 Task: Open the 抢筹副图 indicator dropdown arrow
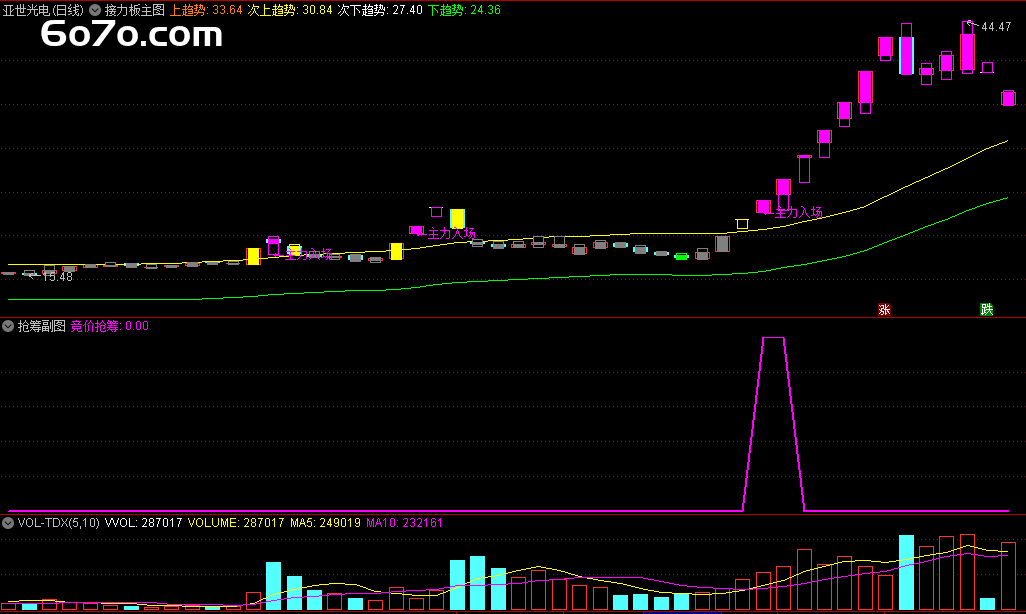tap(8, 326)
